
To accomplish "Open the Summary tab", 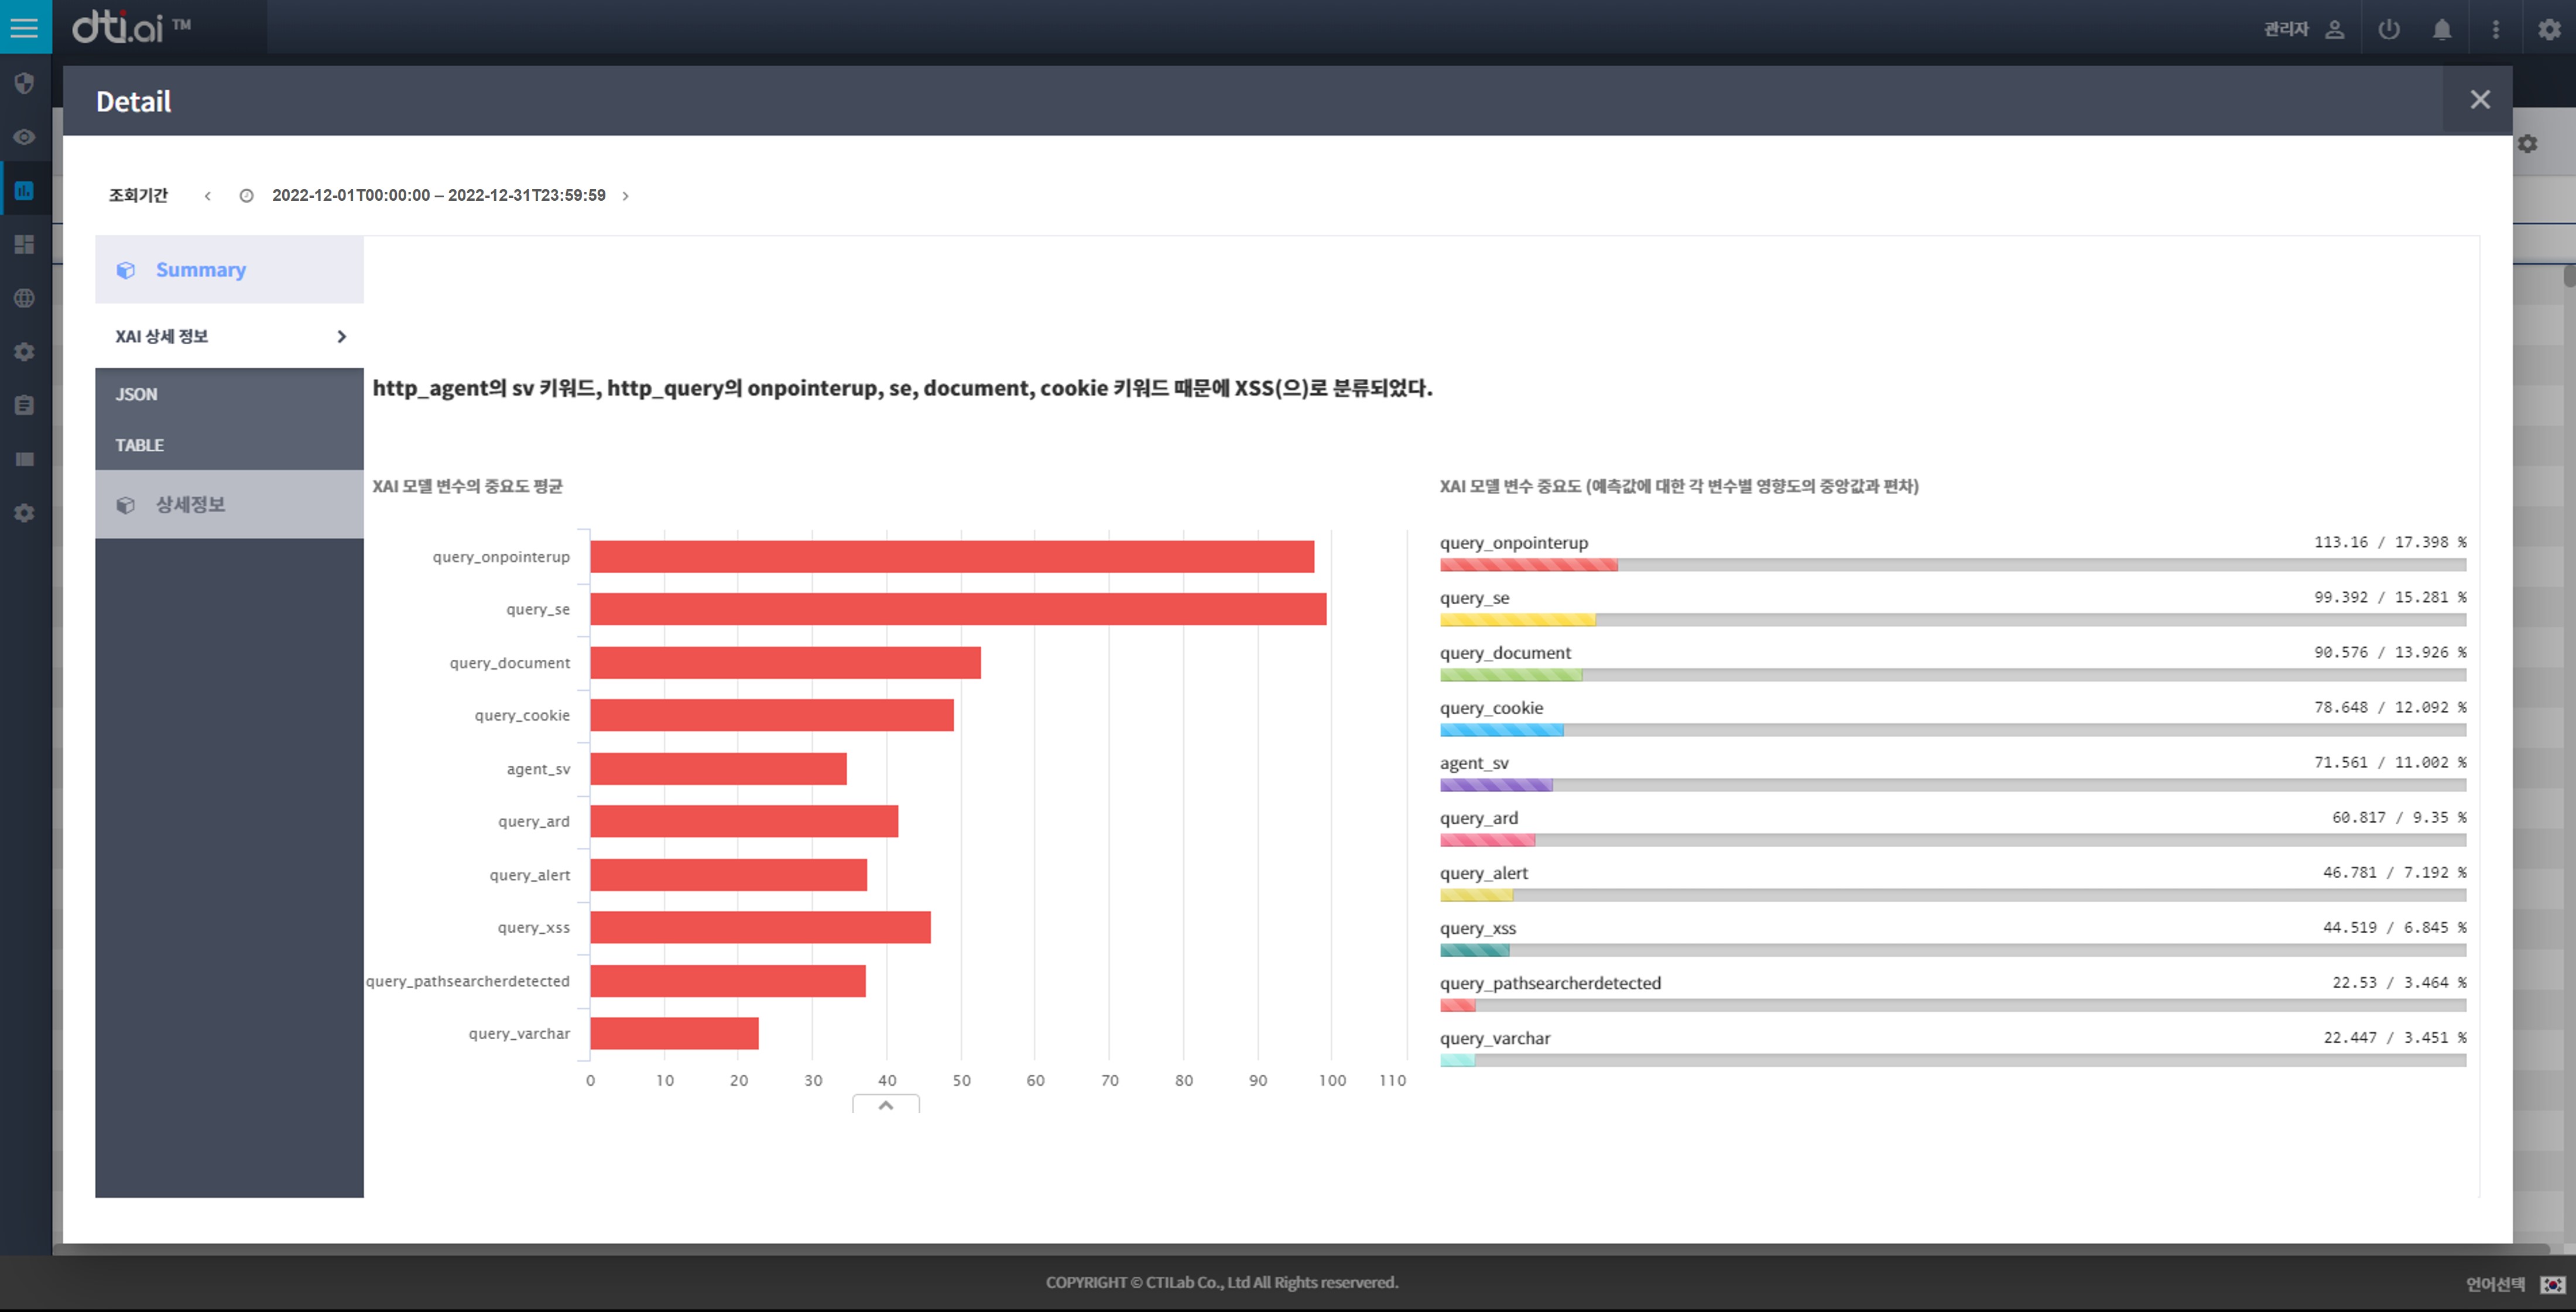I will coord(230,270).
